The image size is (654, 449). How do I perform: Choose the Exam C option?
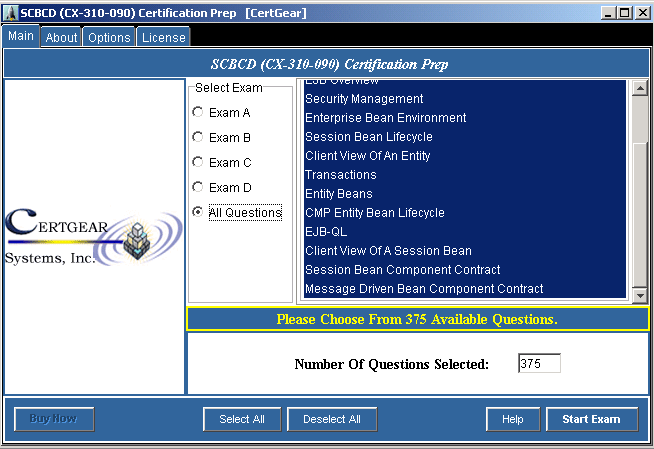click(x=198, y=162)
